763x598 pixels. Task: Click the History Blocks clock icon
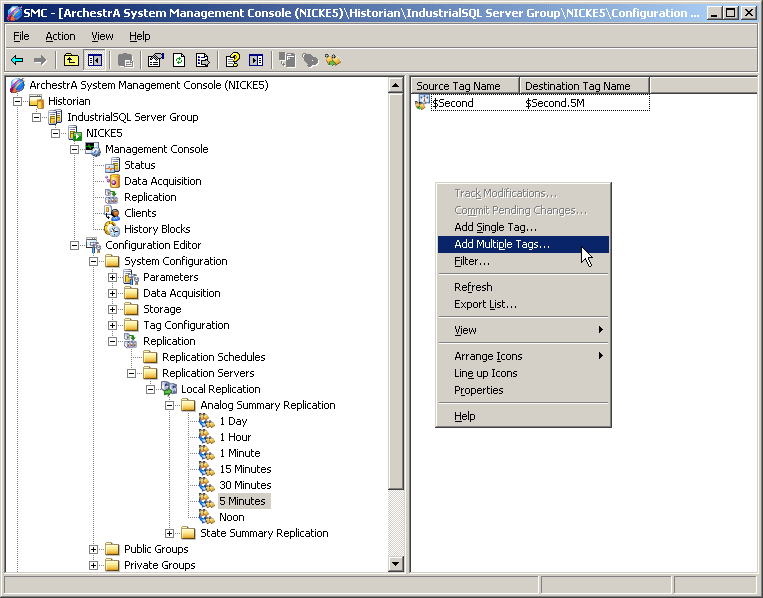pyautogui.click(x=112, y=229)
